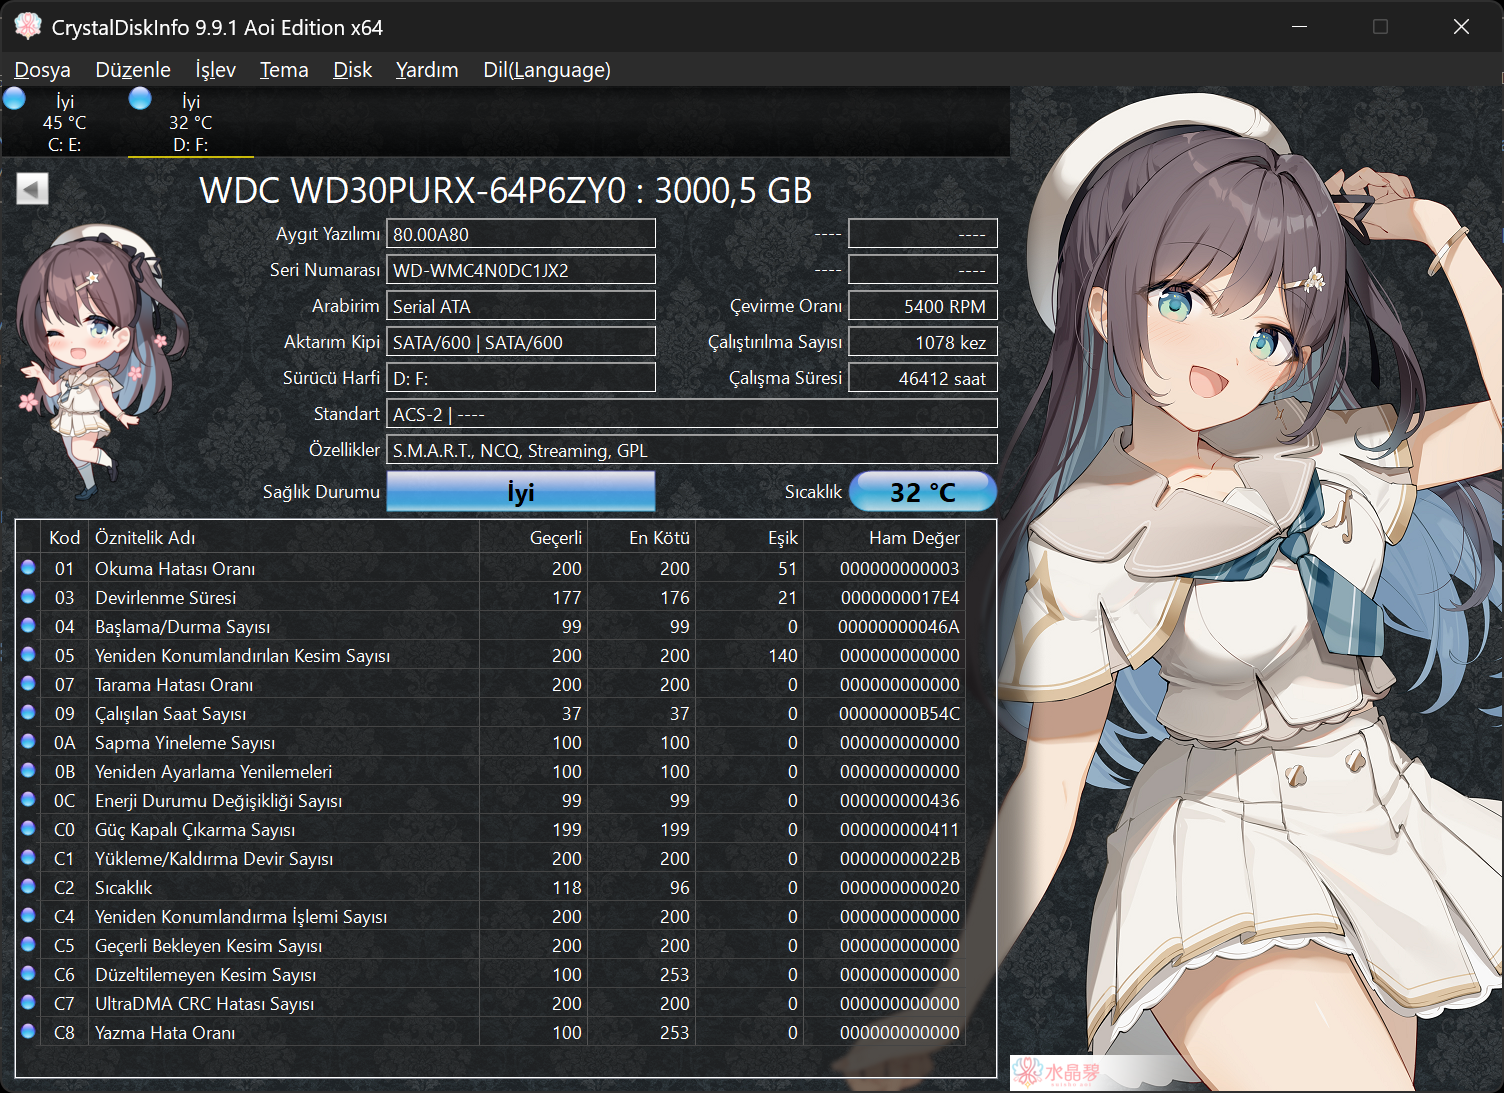This screenshot has width=1504, height=1093.
Task: Click the previous disk arrow button
Action: pyautogui.click(x=32, y=189)
